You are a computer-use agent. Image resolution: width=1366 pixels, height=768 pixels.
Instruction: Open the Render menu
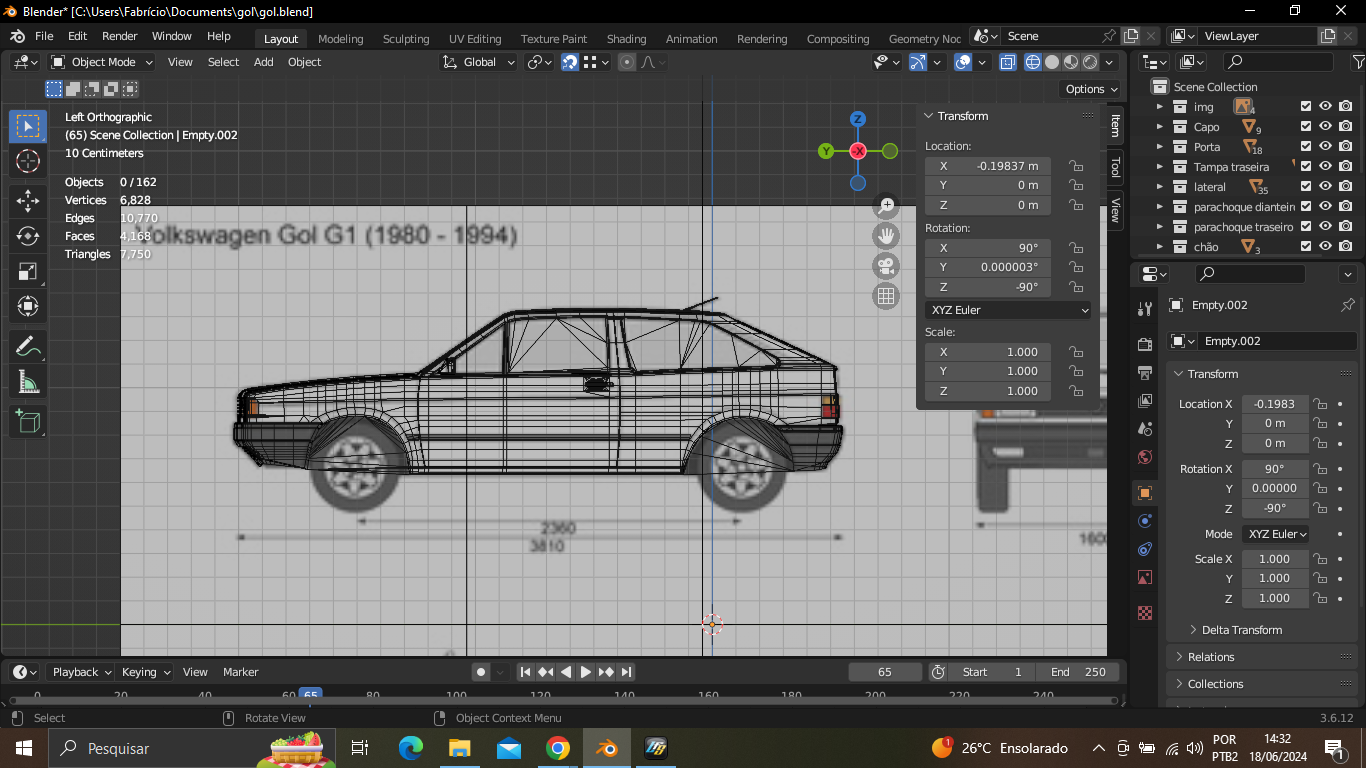point(120,36)
